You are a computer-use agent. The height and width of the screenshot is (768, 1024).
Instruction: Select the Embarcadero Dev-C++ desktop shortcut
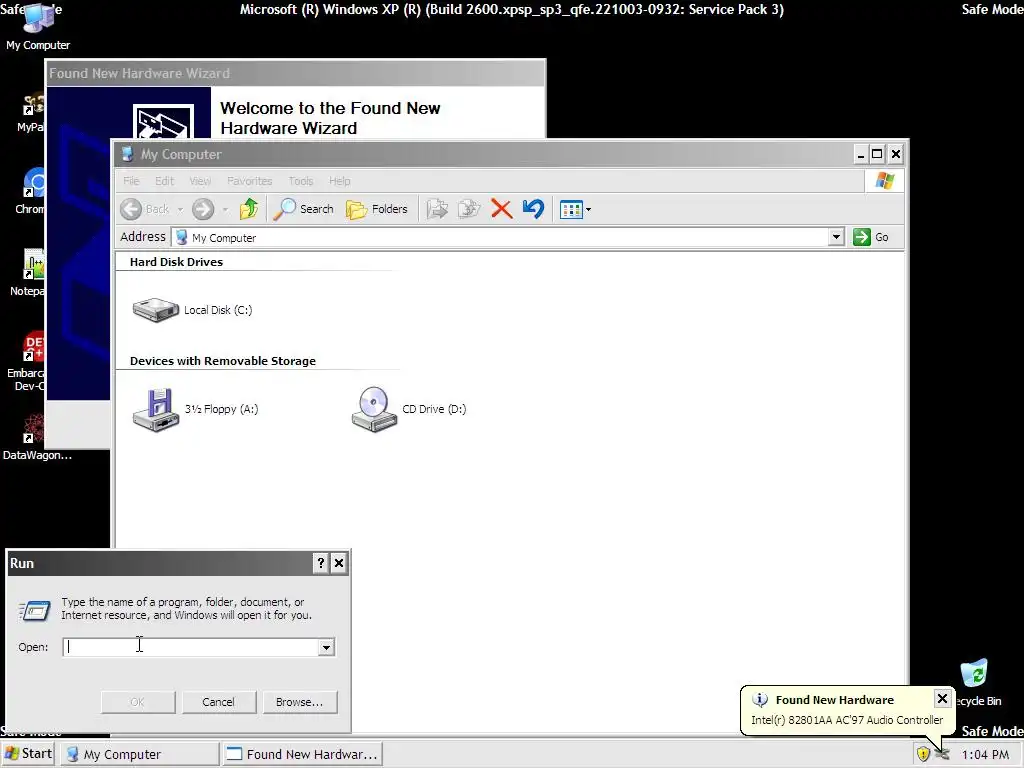click(27, 360)
